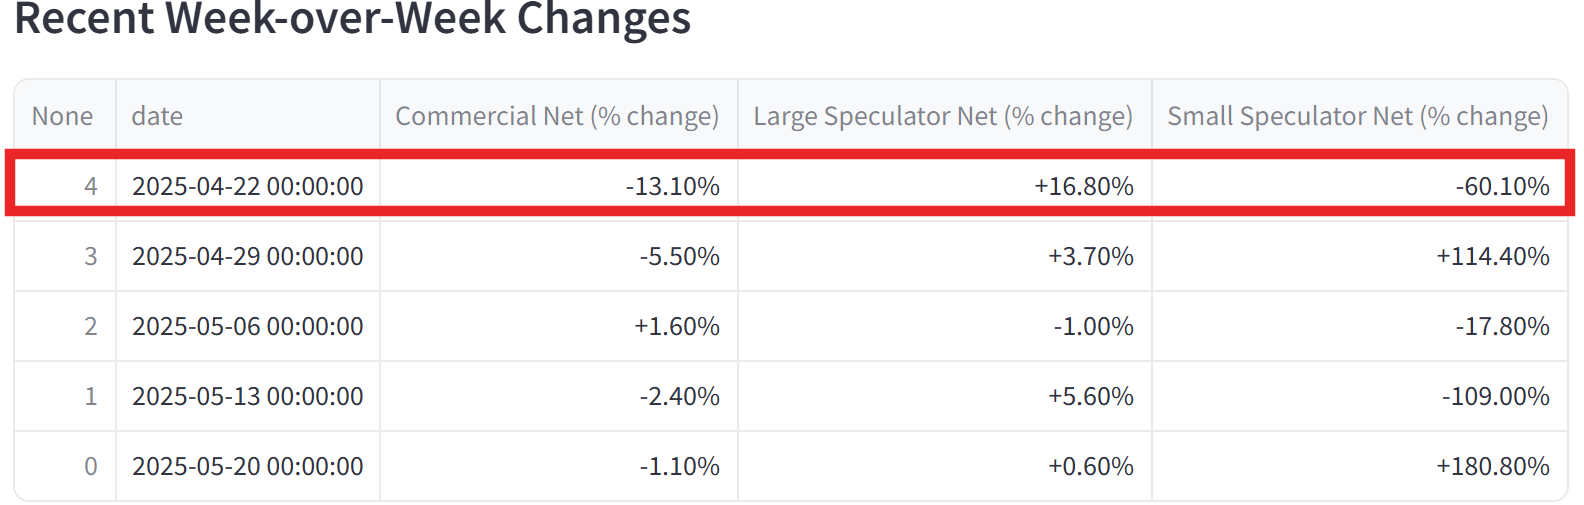Click the +1.60% Commercial Net cell

tap(559, 326)
